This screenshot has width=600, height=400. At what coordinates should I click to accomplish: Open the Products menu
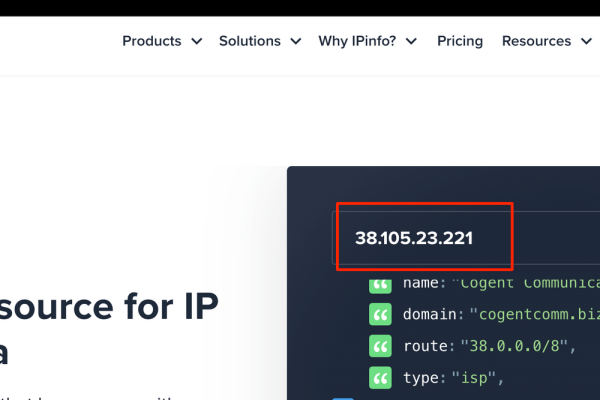(152, 41)
